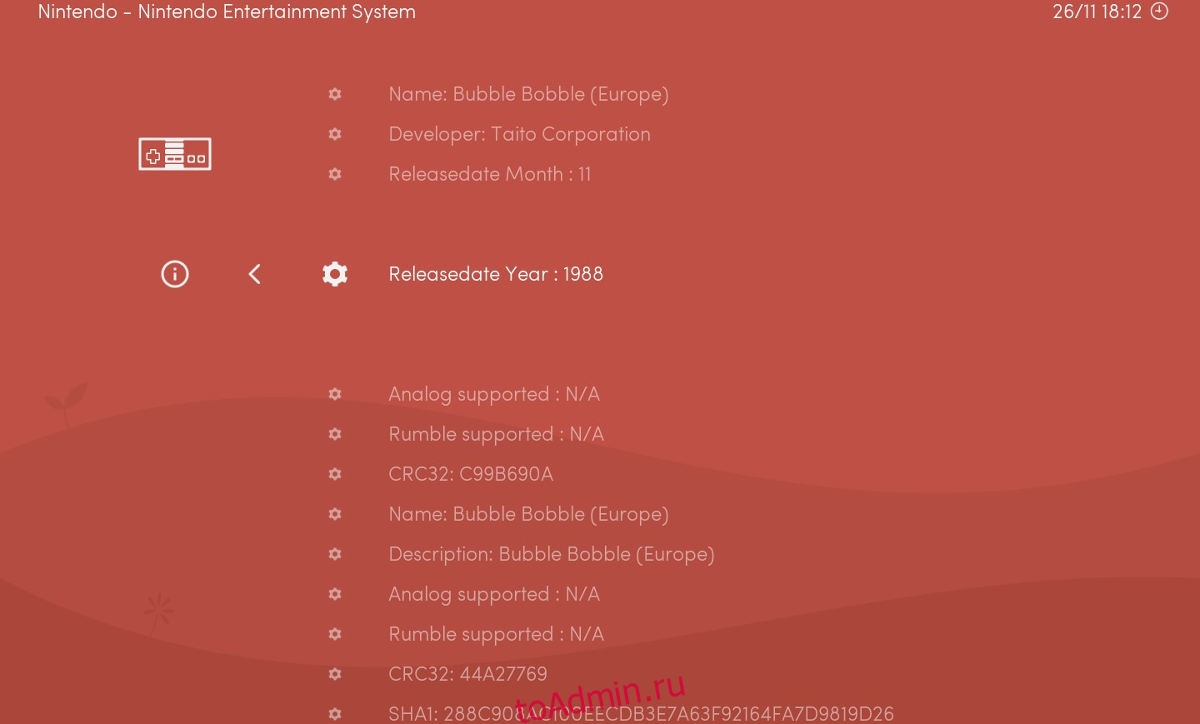This screenshot has height=724, width=1200.
Task: Select the highlighted Releasedate Year : 1988 entry
Action: pyautogui.click(x=495, y=274)
